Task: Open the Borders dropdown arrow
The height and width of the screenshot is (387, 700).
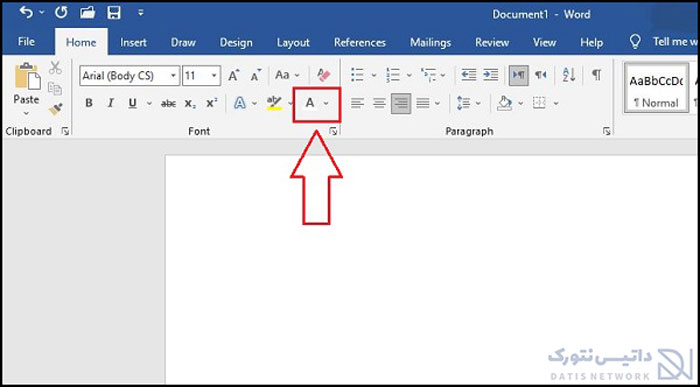Action: [x=556, y=104]
